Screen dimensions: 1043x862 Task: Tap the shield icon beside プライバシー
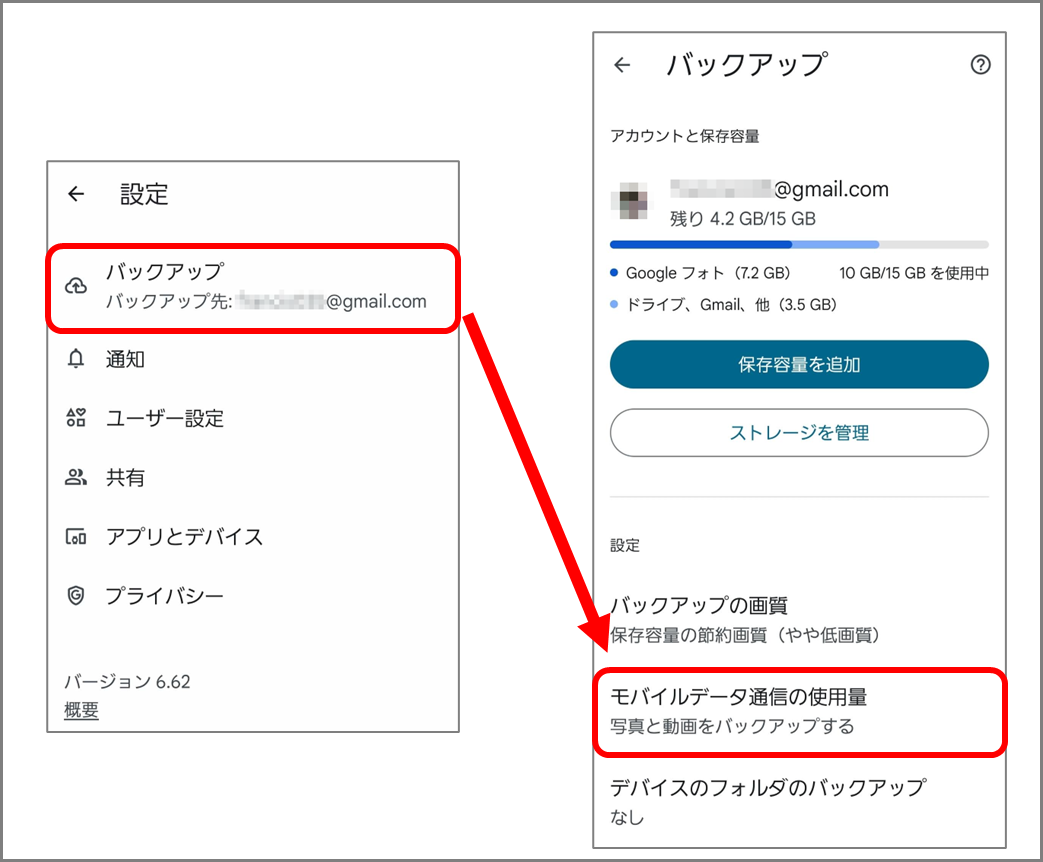pyautogui.click(x=76, y=595)
